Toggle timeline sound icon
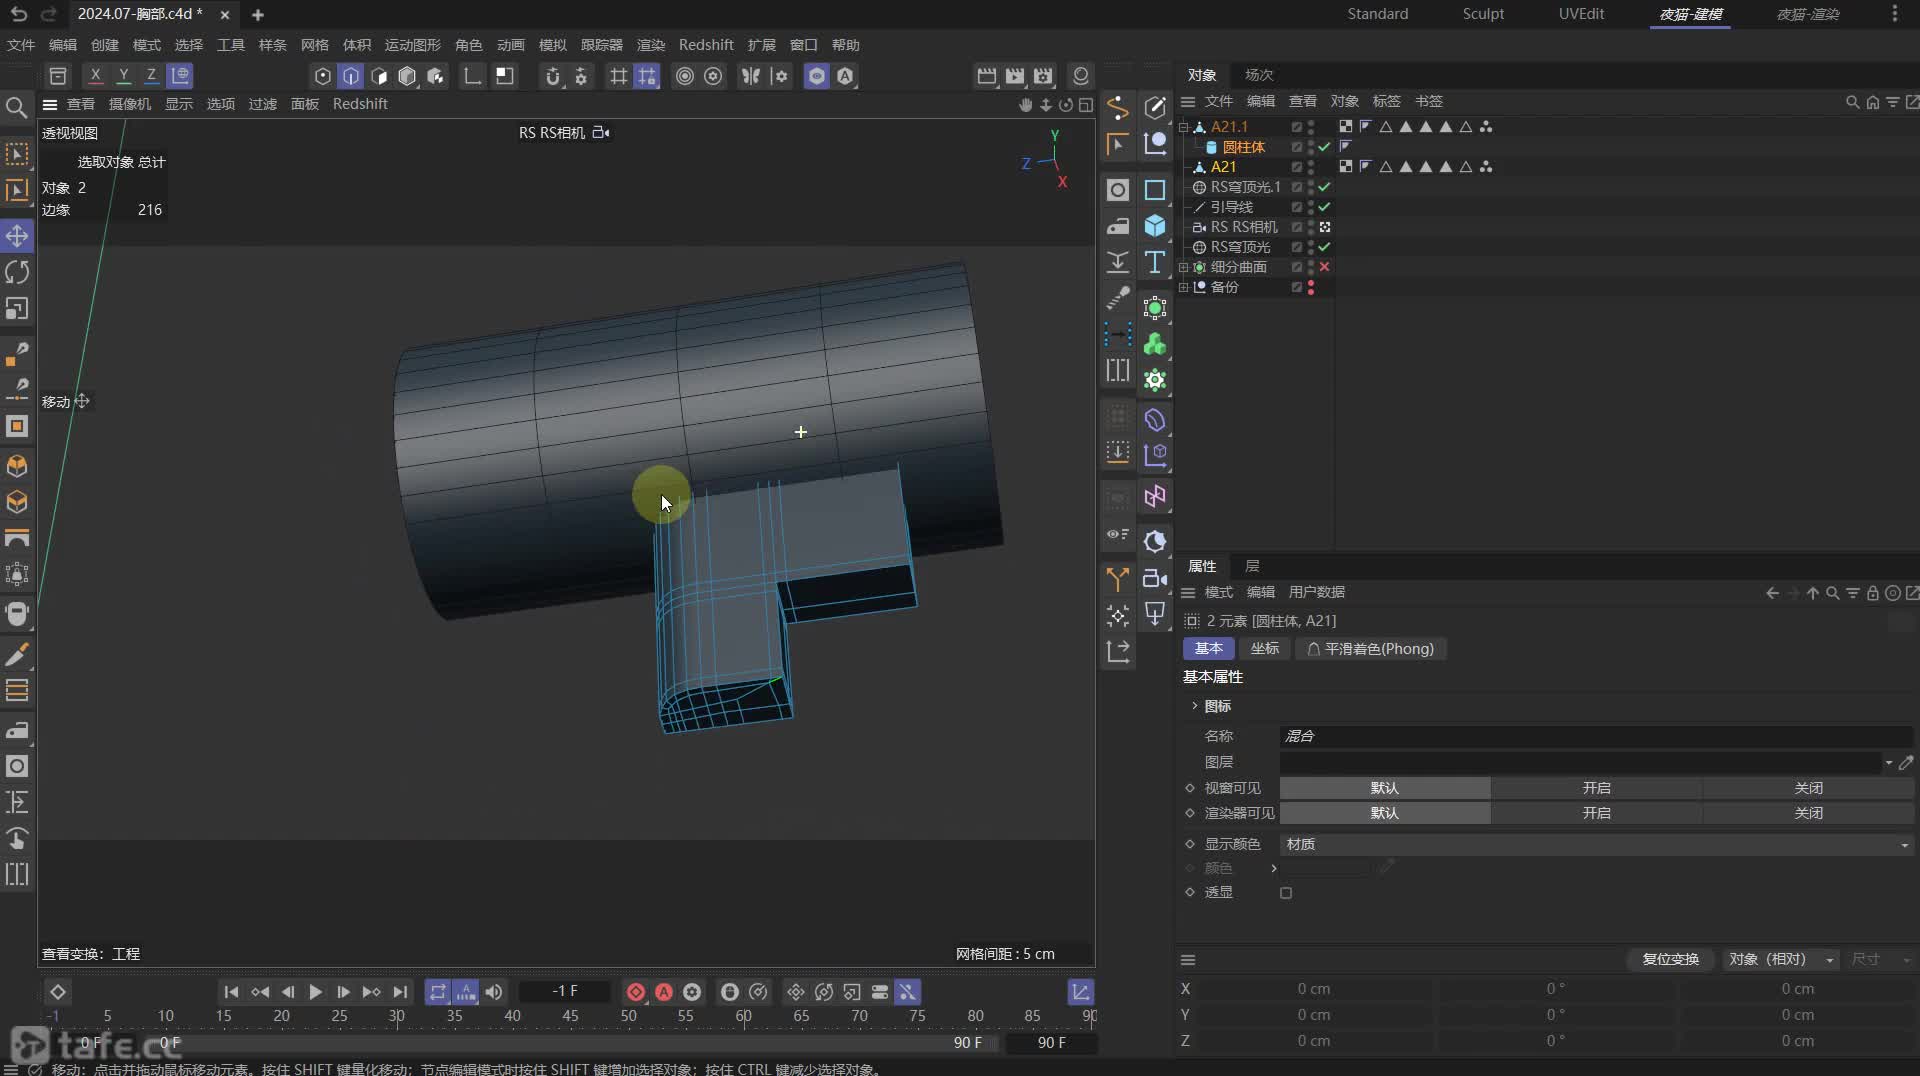Screen dimensions: 1920x1076 coord(494,992)
